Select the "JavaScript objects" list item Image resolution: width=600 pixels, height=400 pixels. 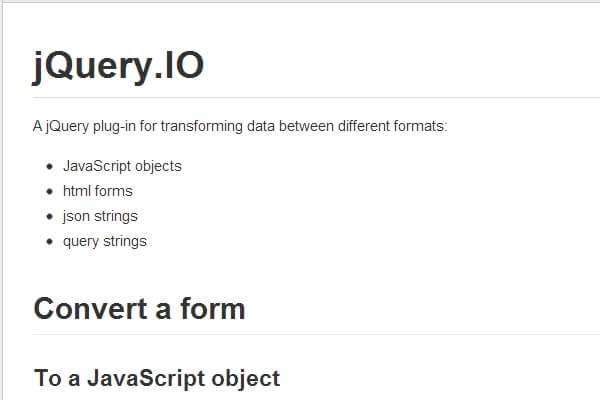[x=122, y=166]
